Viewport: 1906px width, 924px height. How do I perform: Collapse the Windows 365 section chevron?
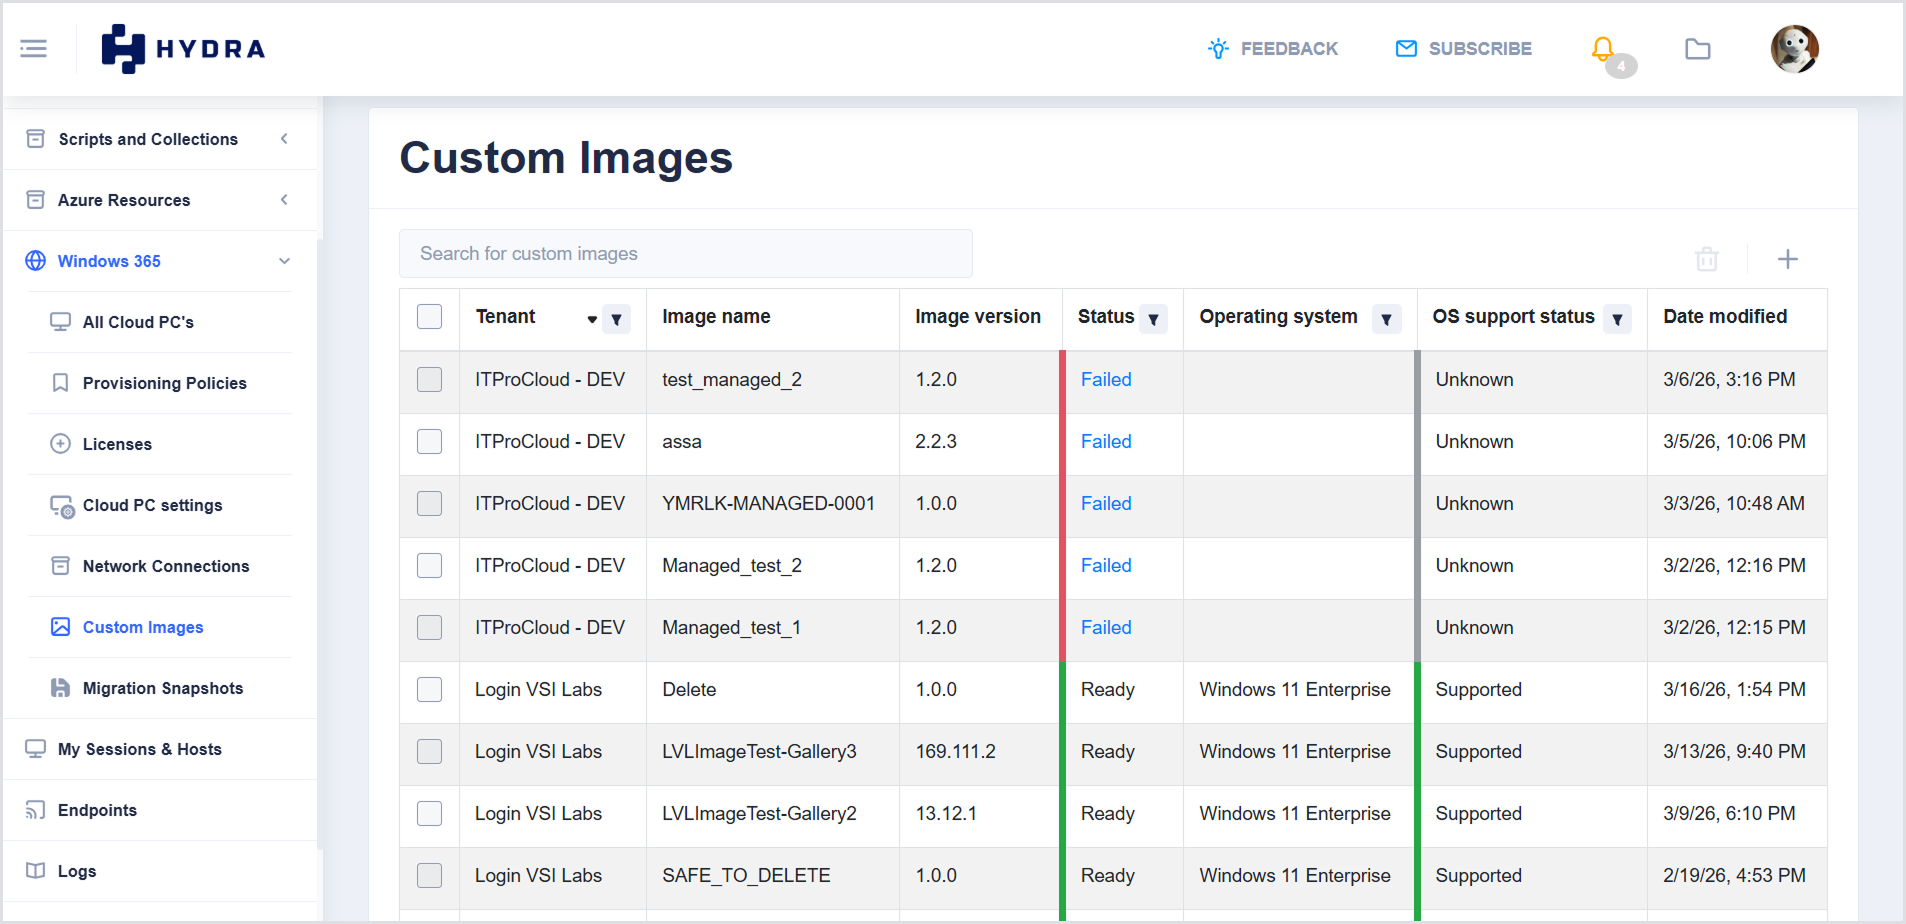[284, 261]
